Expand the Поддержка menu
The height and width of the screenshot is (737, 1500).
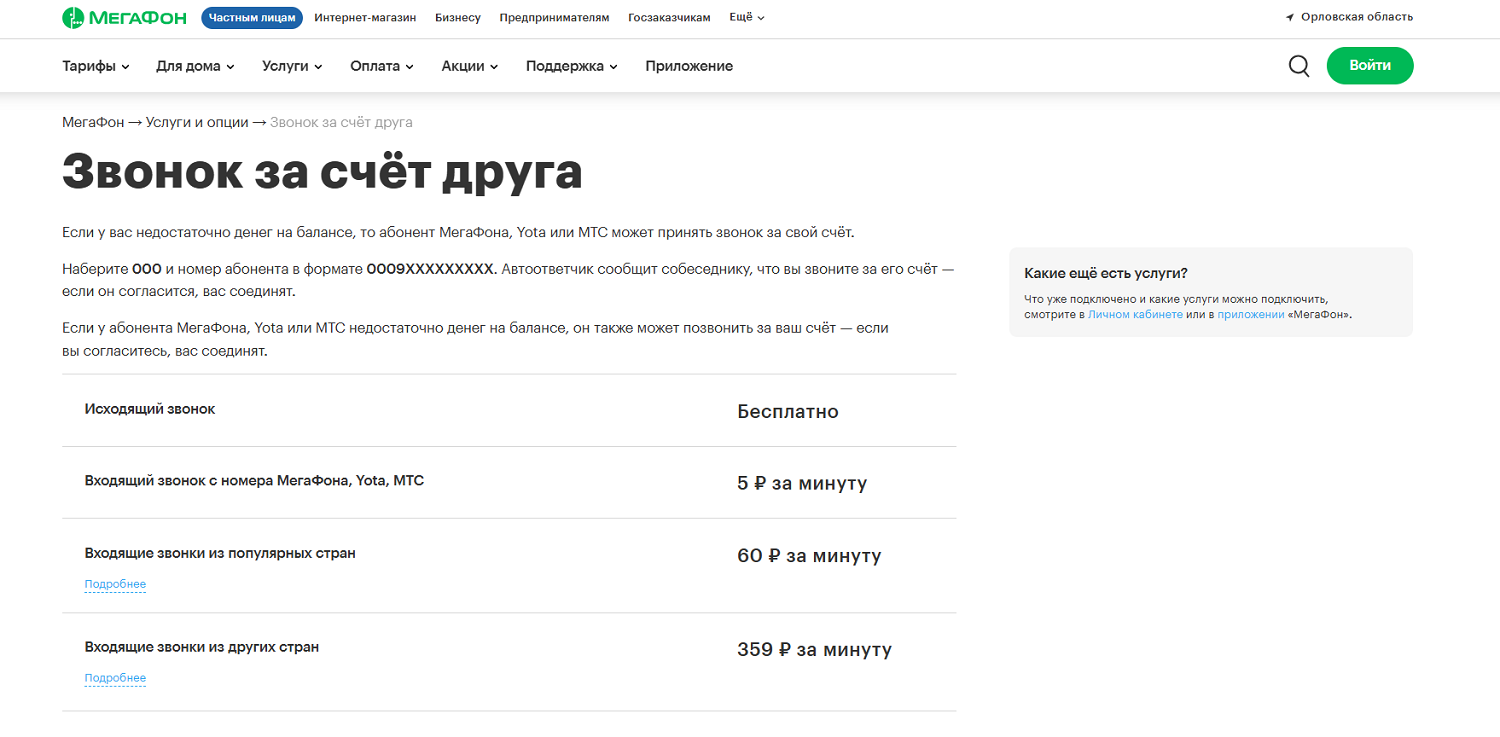point(572,66)
